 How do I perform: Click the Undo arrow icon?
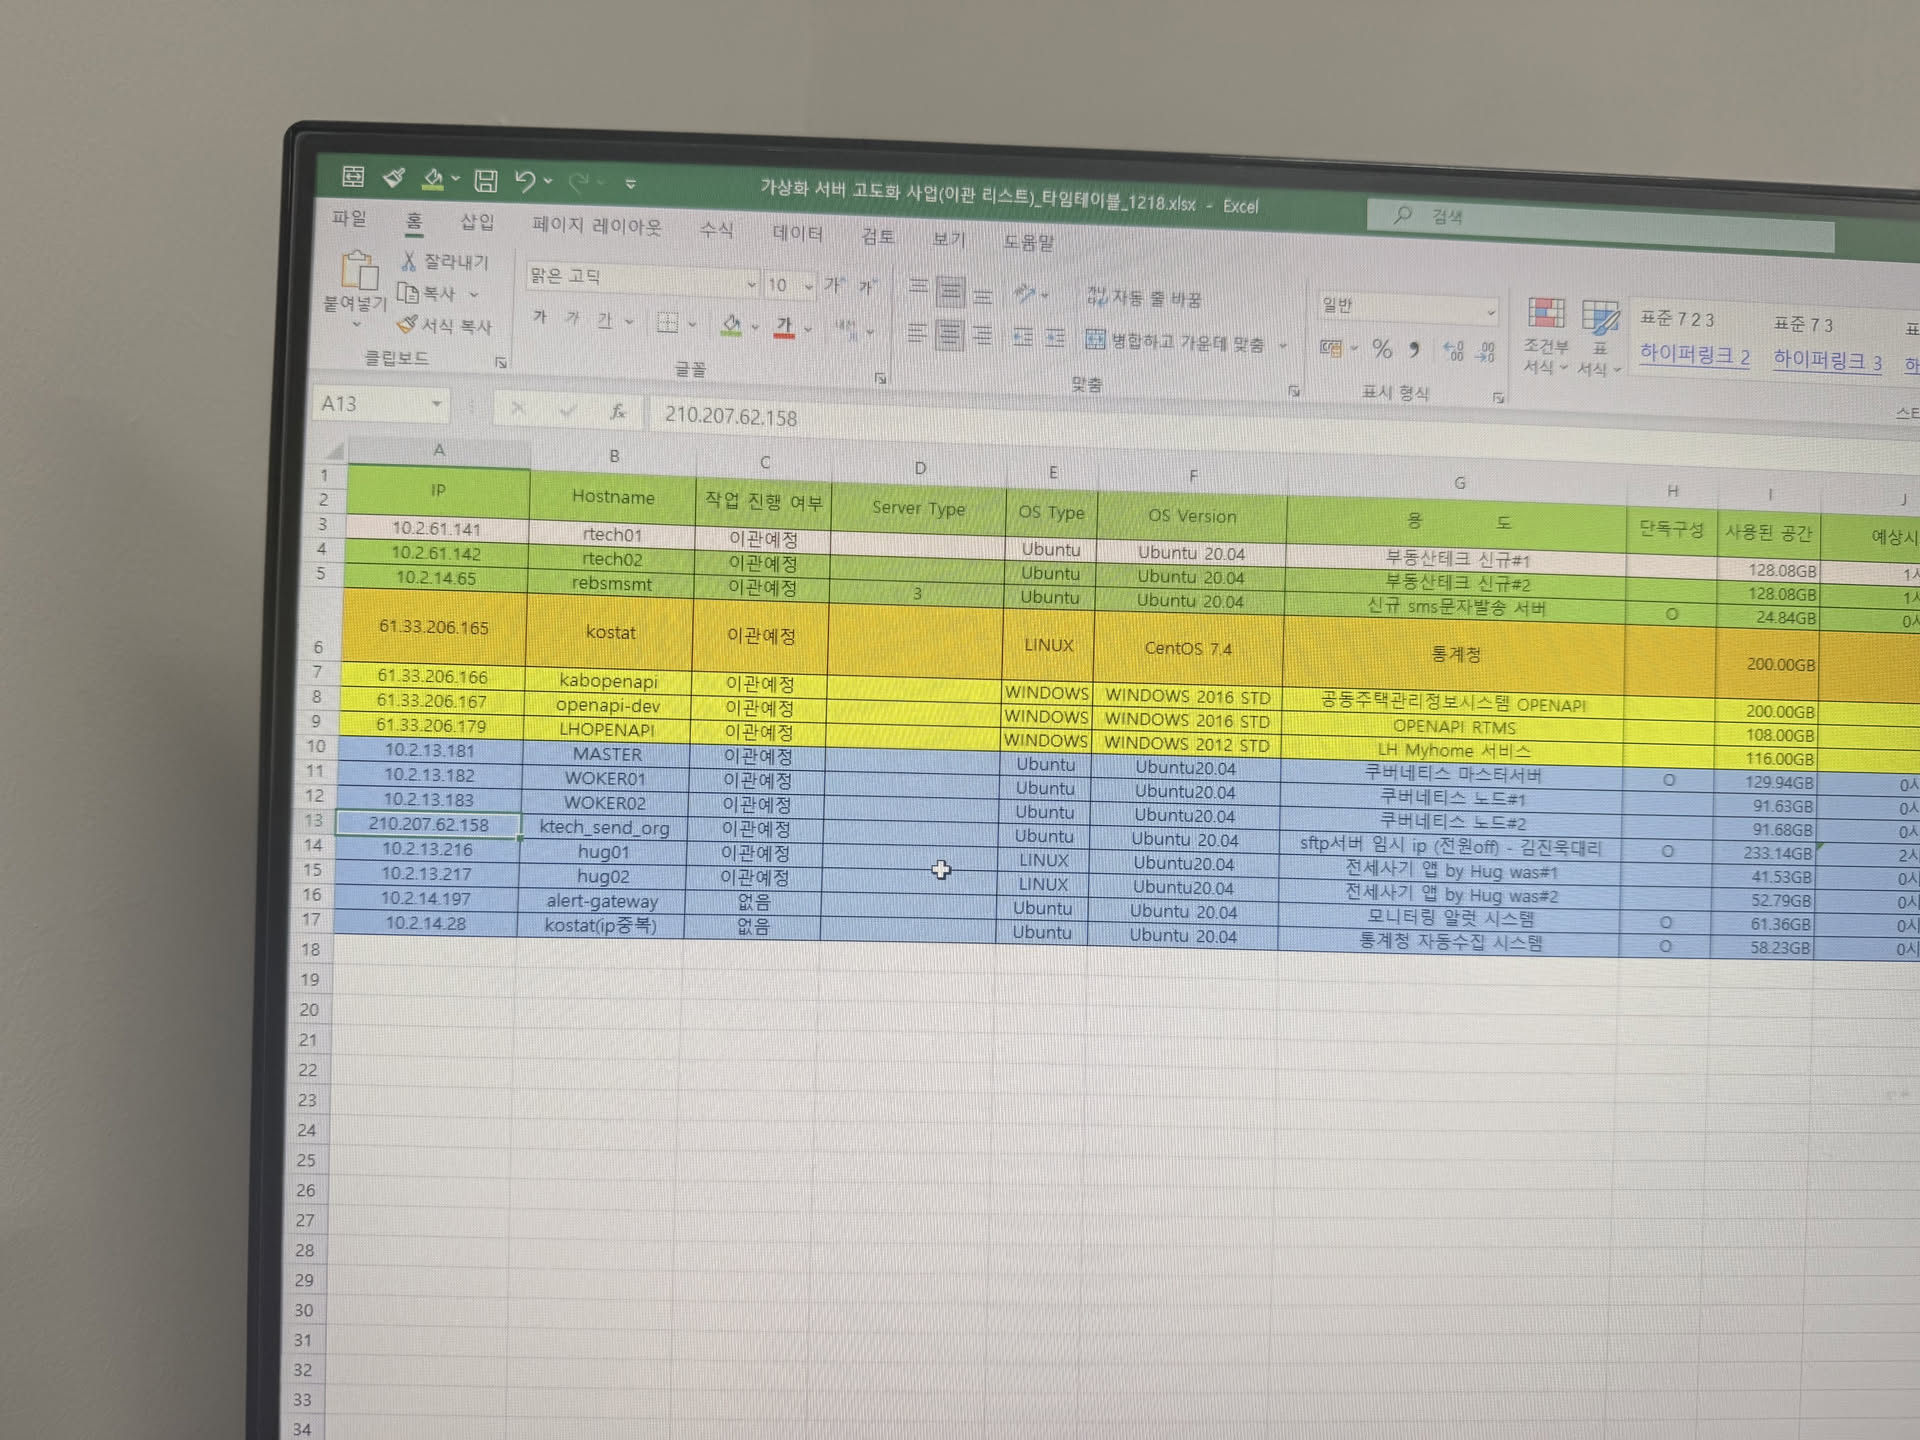point(525,181)
